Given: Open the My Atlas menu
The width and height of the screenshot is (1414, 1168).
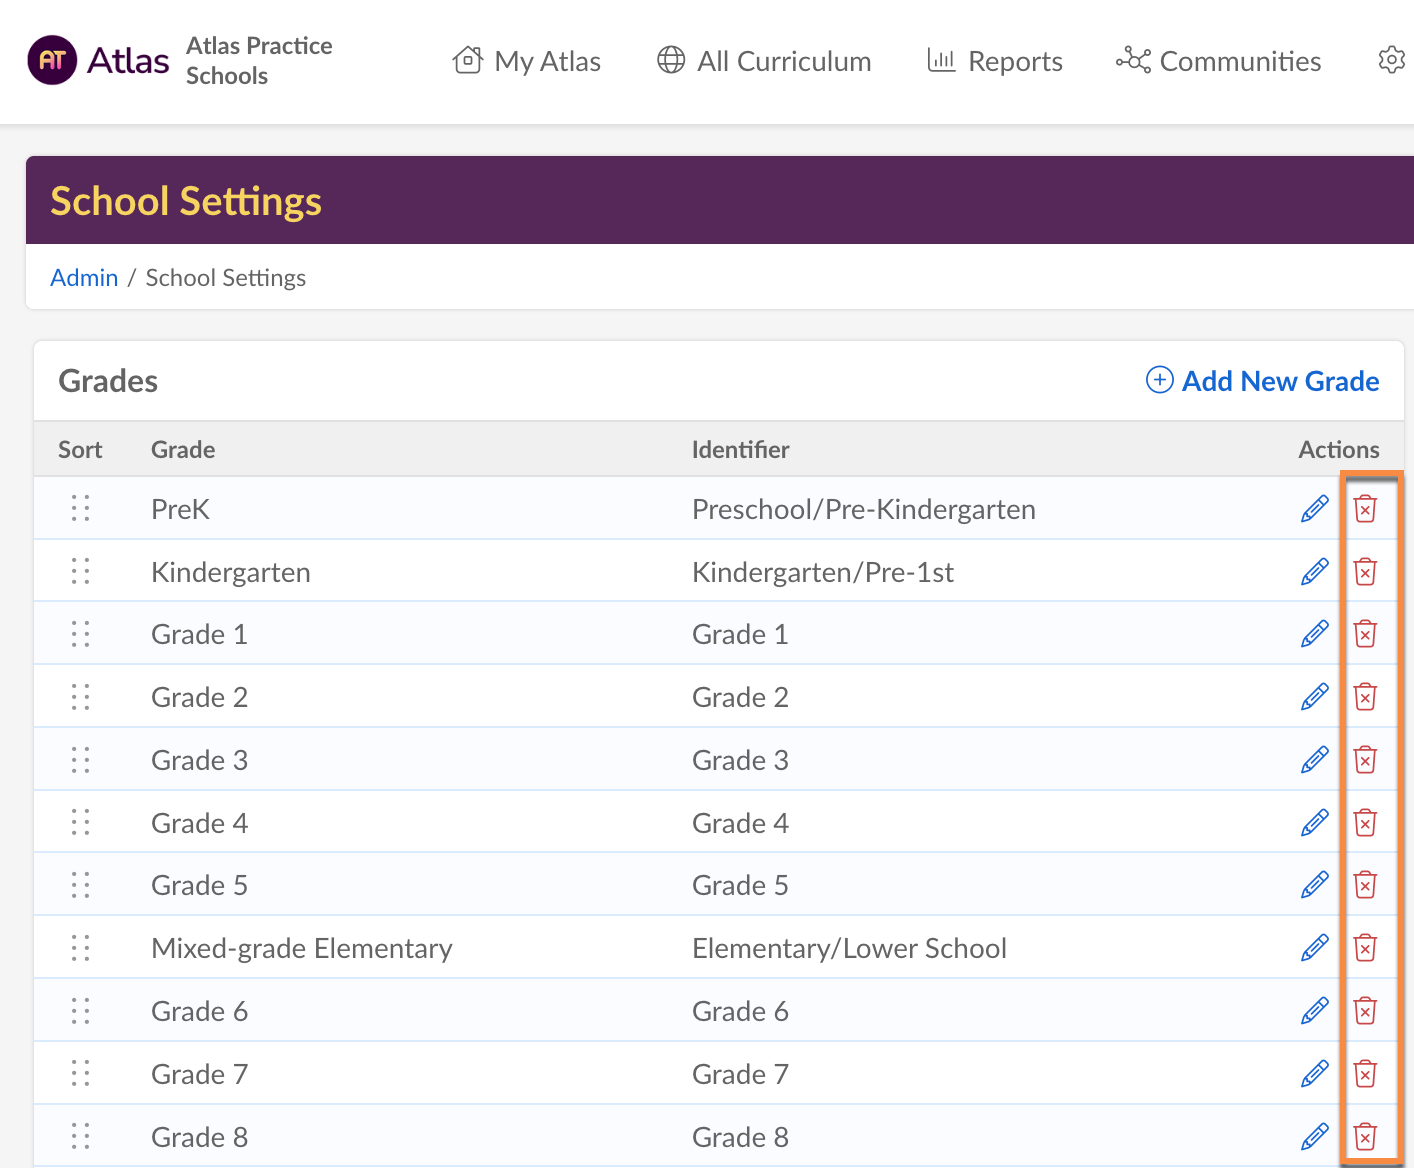Looking at the screenshot, I should point(527,61).
